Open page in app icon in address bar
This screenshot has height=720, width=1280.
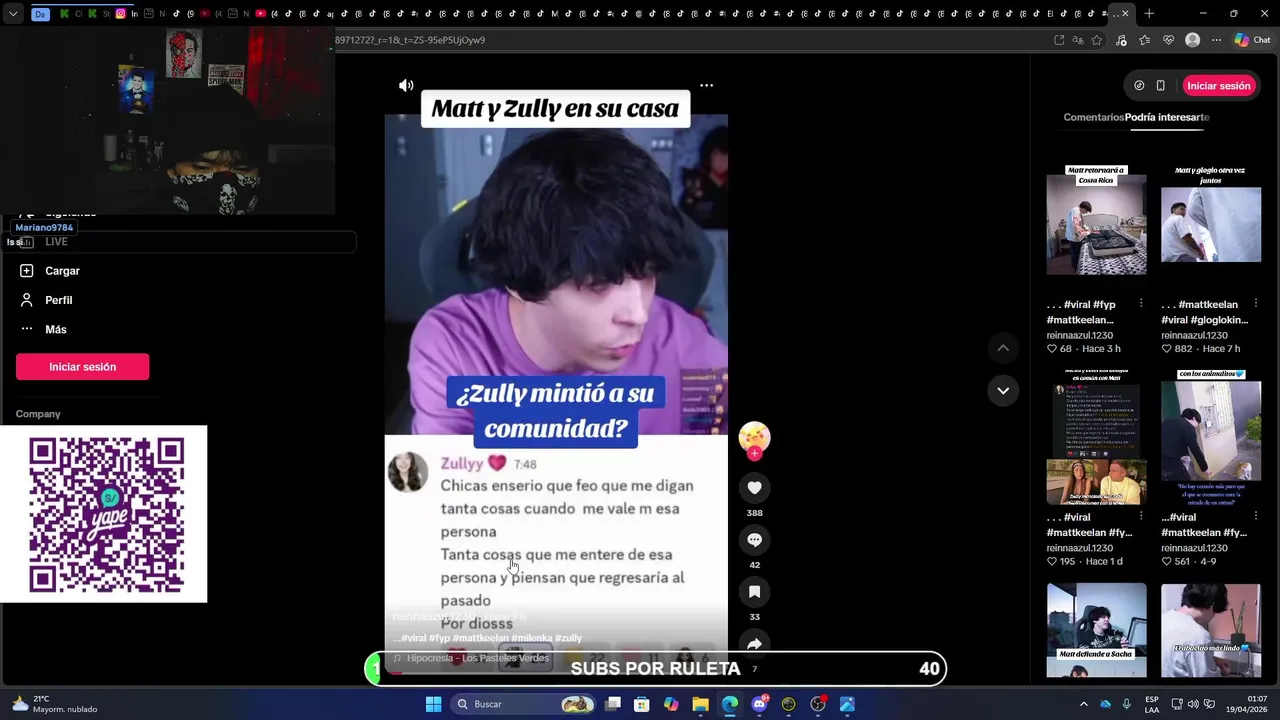coord(1059,40)
